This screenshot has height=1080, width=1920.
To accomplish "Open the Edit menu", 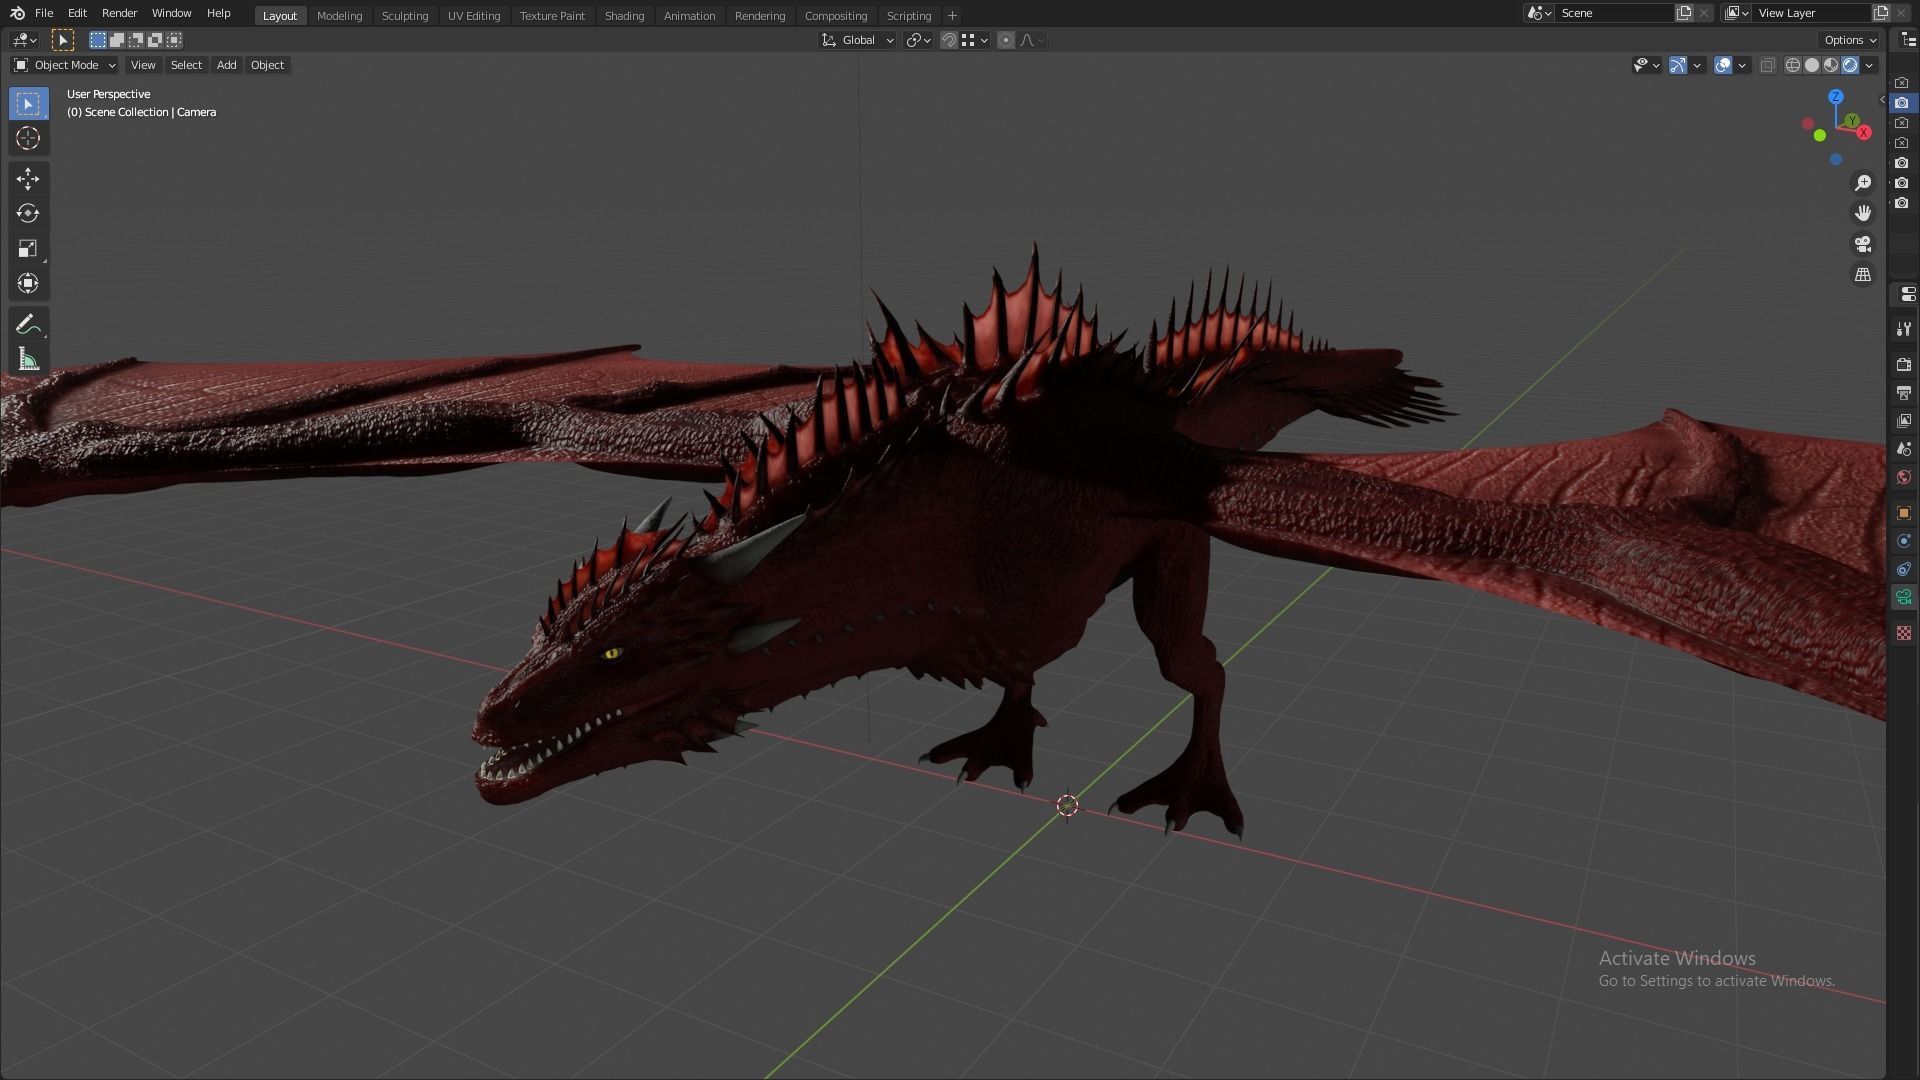I will point(77,13).
